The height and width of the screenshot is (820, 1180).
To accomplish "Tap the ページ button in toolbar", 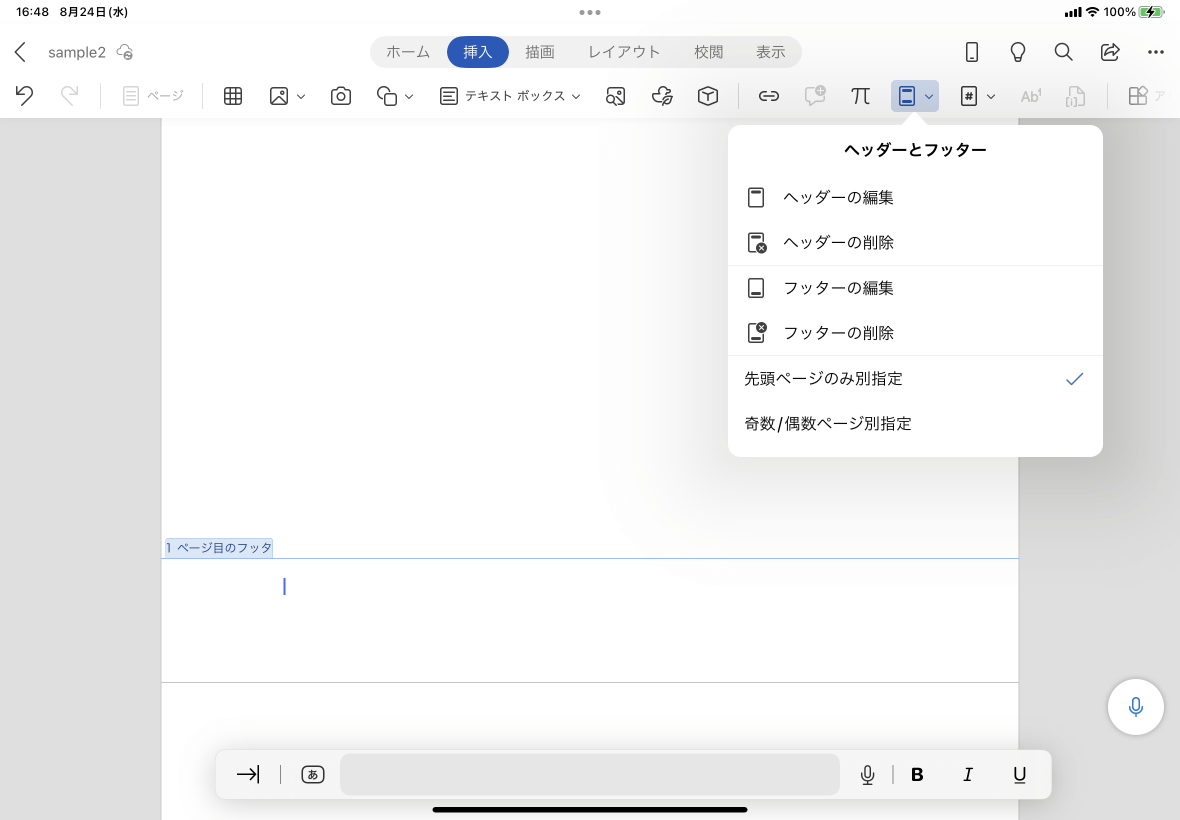I will 153,96.
